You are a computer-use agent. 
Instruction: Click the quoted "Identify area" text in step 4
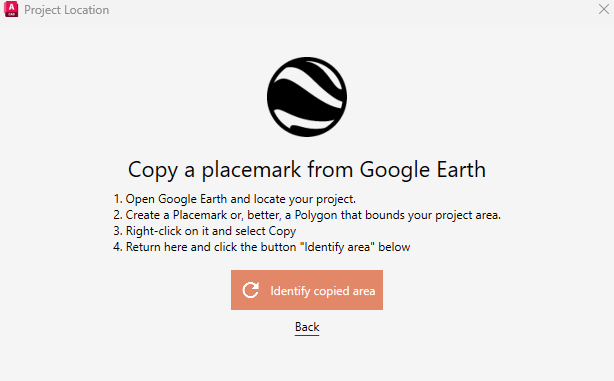[339, 247]
